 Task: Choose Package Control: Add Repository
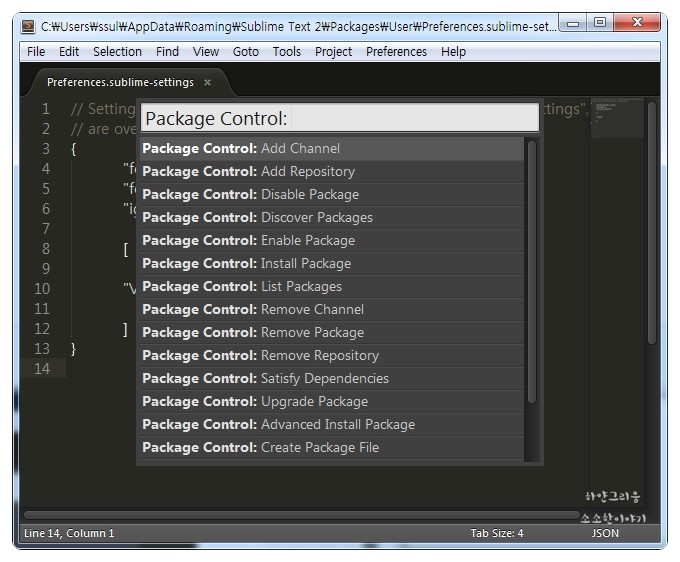(332, 172)
